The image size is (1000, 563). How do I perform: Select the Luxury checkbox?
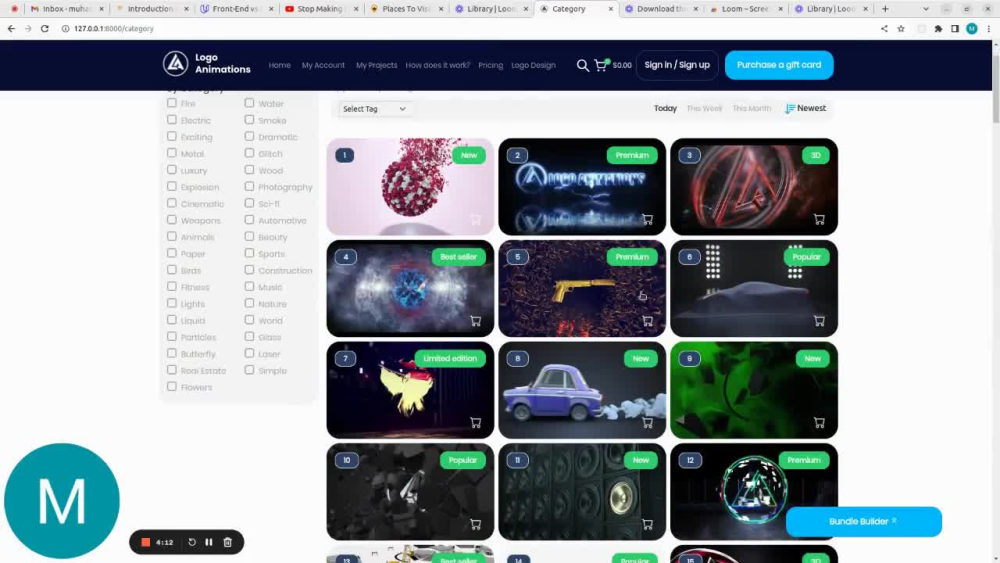tap(172, 170)
